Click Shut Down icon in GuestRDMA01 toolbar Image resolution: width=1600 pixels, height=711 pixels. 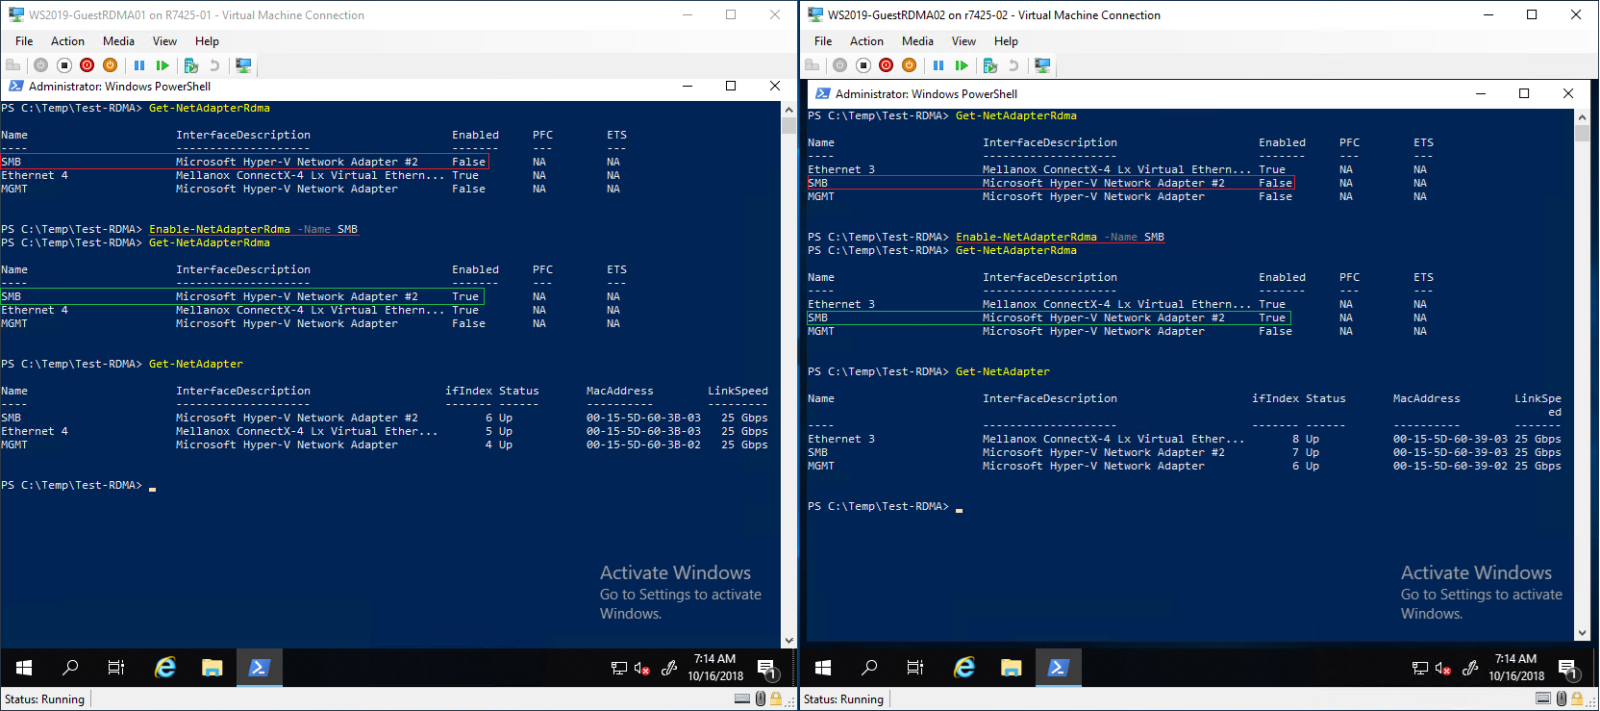pyautogui.click(x=87, y=65)
